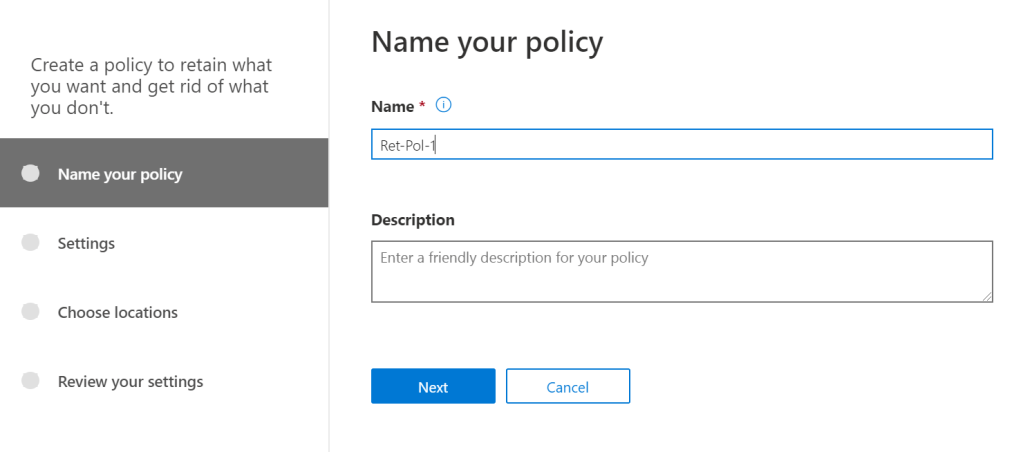Click the Cancel button
The image size is (1023, 452).
567,386
